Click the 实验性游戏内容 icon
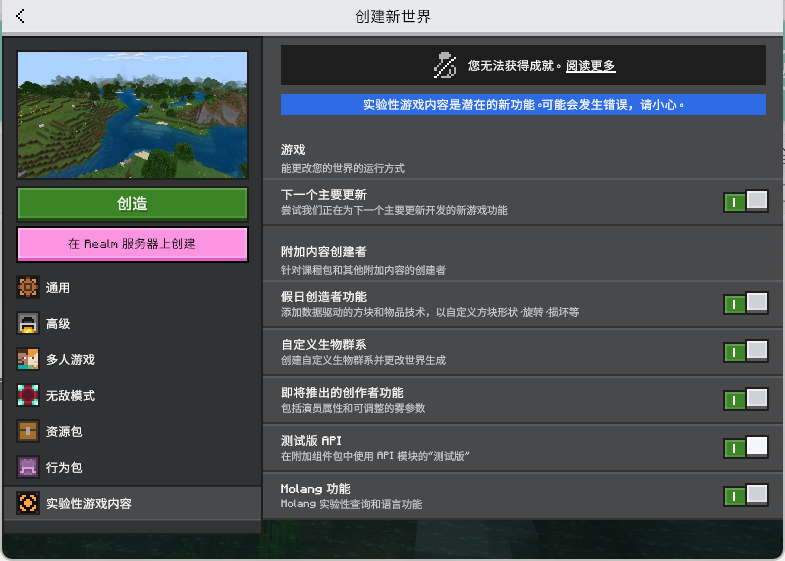This screenshot has width=785, height=561. tap(28, 503)
